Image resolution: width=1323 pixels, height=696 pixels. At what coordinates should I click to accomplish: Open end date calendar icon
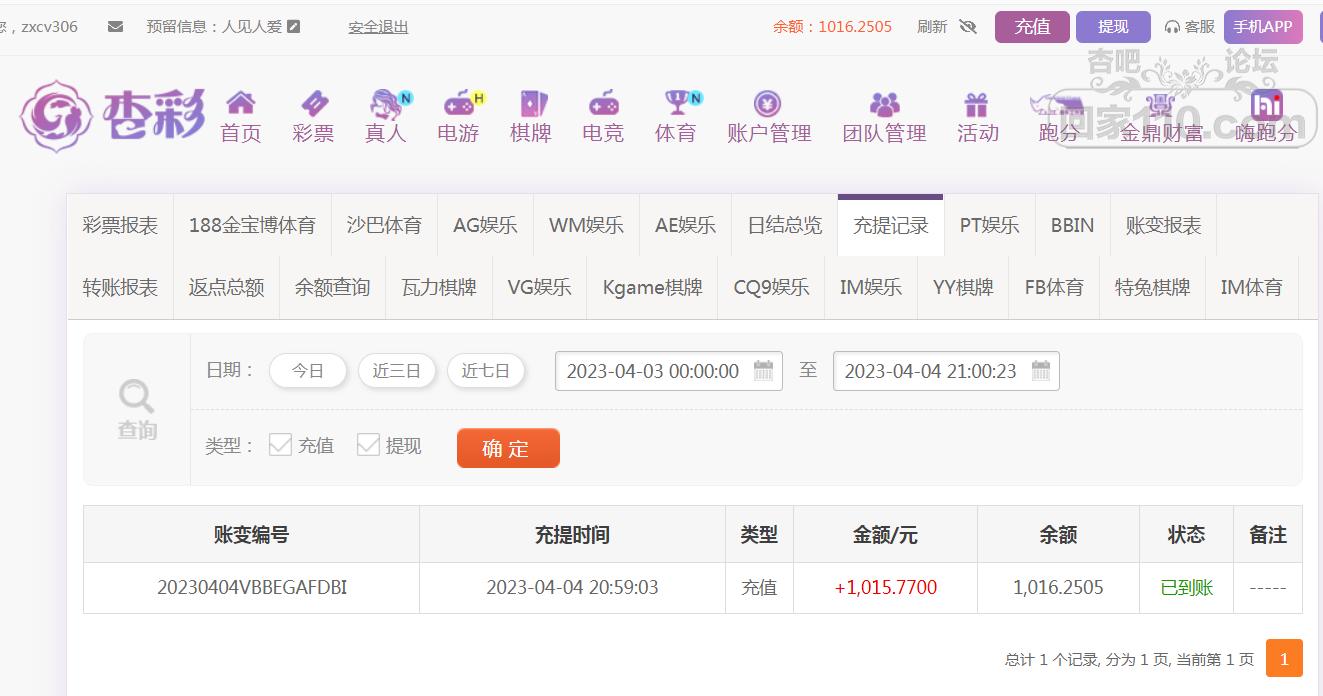[x=1040, y=371]
